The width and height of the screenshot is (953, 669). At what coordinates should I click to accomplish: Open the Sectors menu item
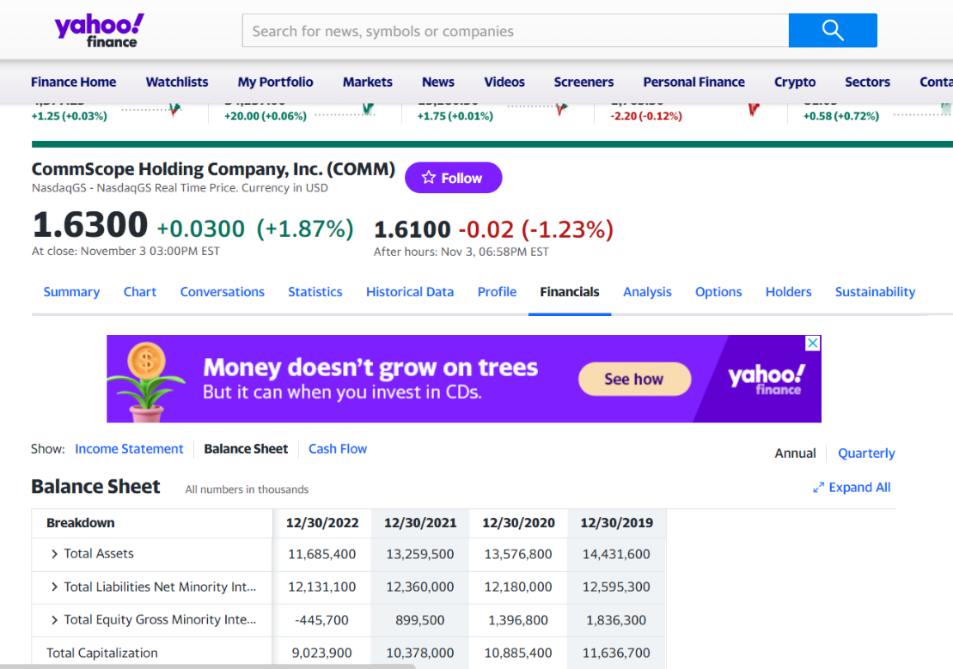click(x=867, y=82)
